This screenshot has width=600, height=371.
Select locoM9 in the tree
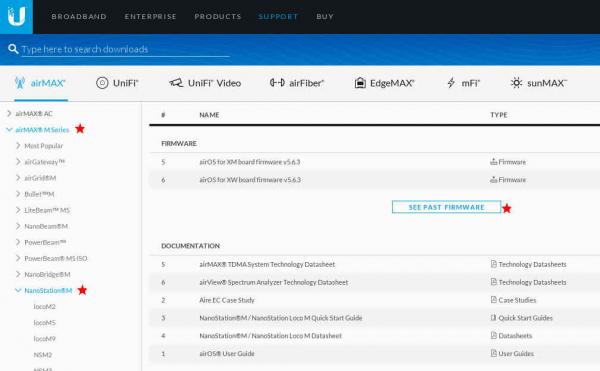(44, 338)
